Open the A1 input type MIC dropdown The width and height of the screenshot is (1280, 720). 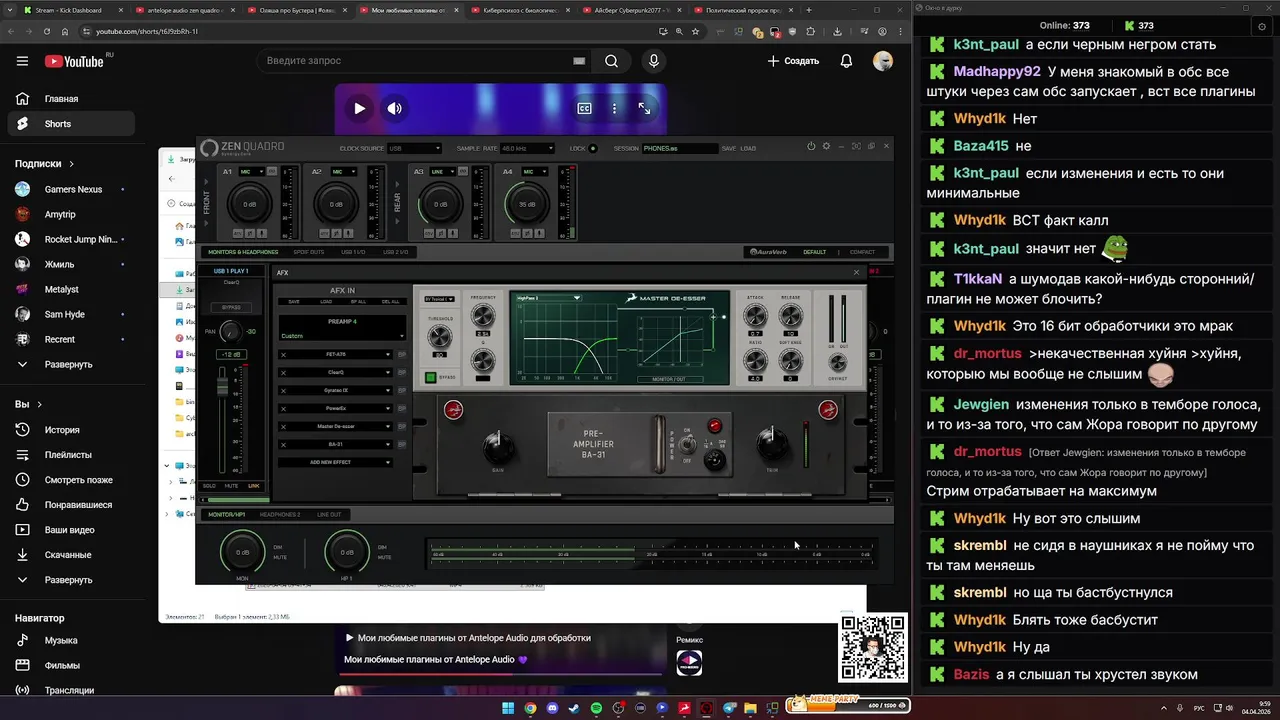tap(252, 171)
